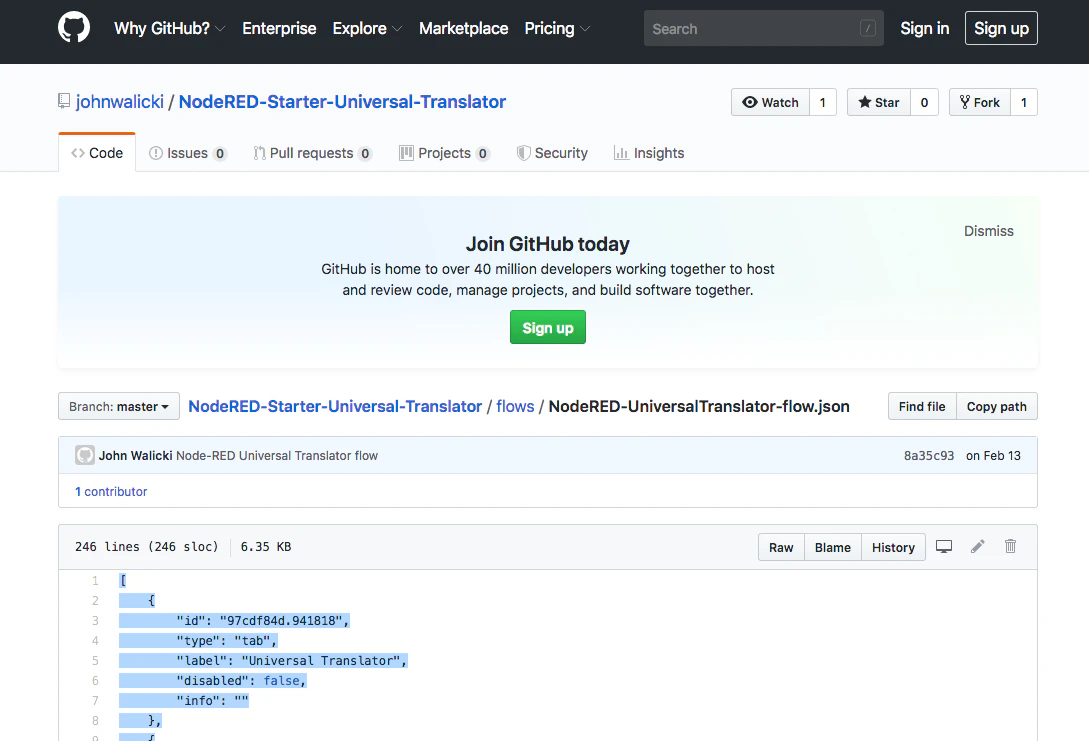This screenshot has width=1089, height=741.
Task: Open the Blame view
Action: point(833,547)
